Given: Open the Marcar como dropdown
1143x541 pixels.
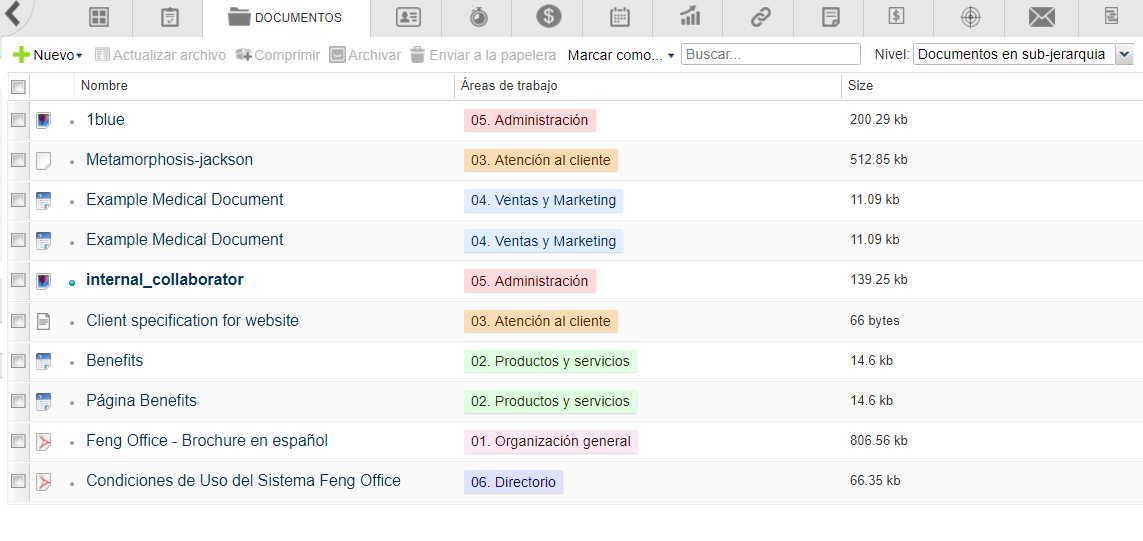Looking at the screenshot, I should 620,55.
